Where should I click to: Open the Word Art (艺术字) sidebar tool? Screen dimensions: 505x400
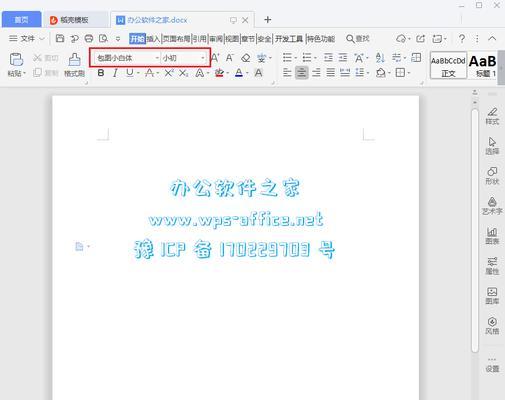[492, 206]
